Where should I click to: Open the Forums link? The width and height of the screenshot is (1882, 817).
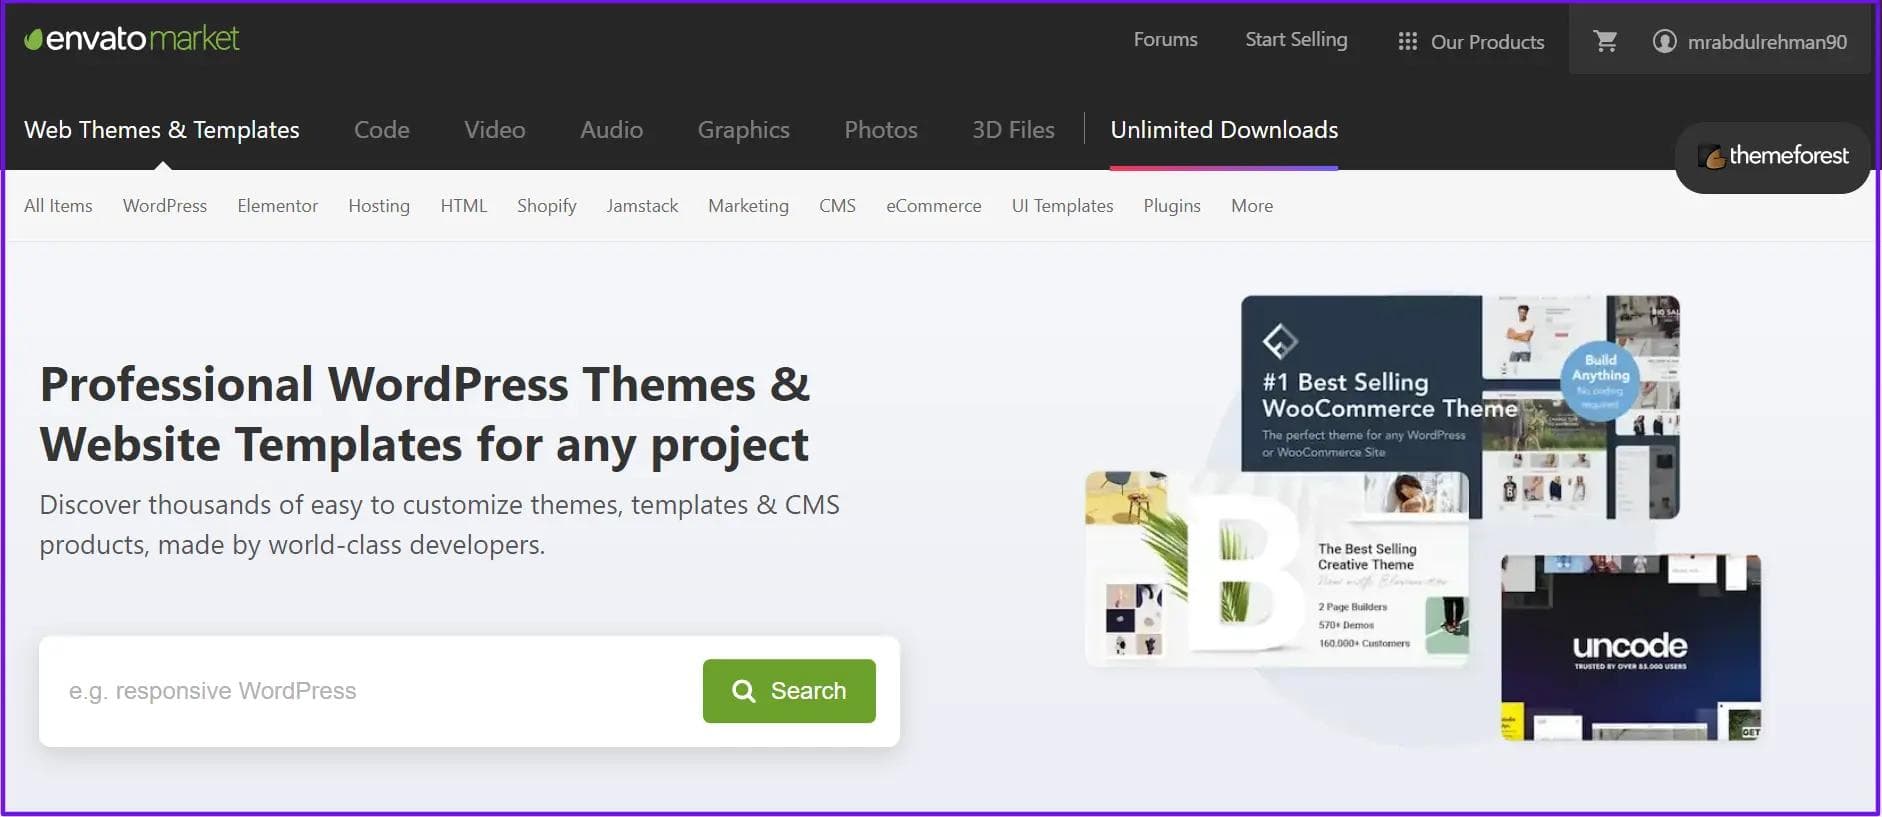pyautogui.click(x=1165, y=39)
